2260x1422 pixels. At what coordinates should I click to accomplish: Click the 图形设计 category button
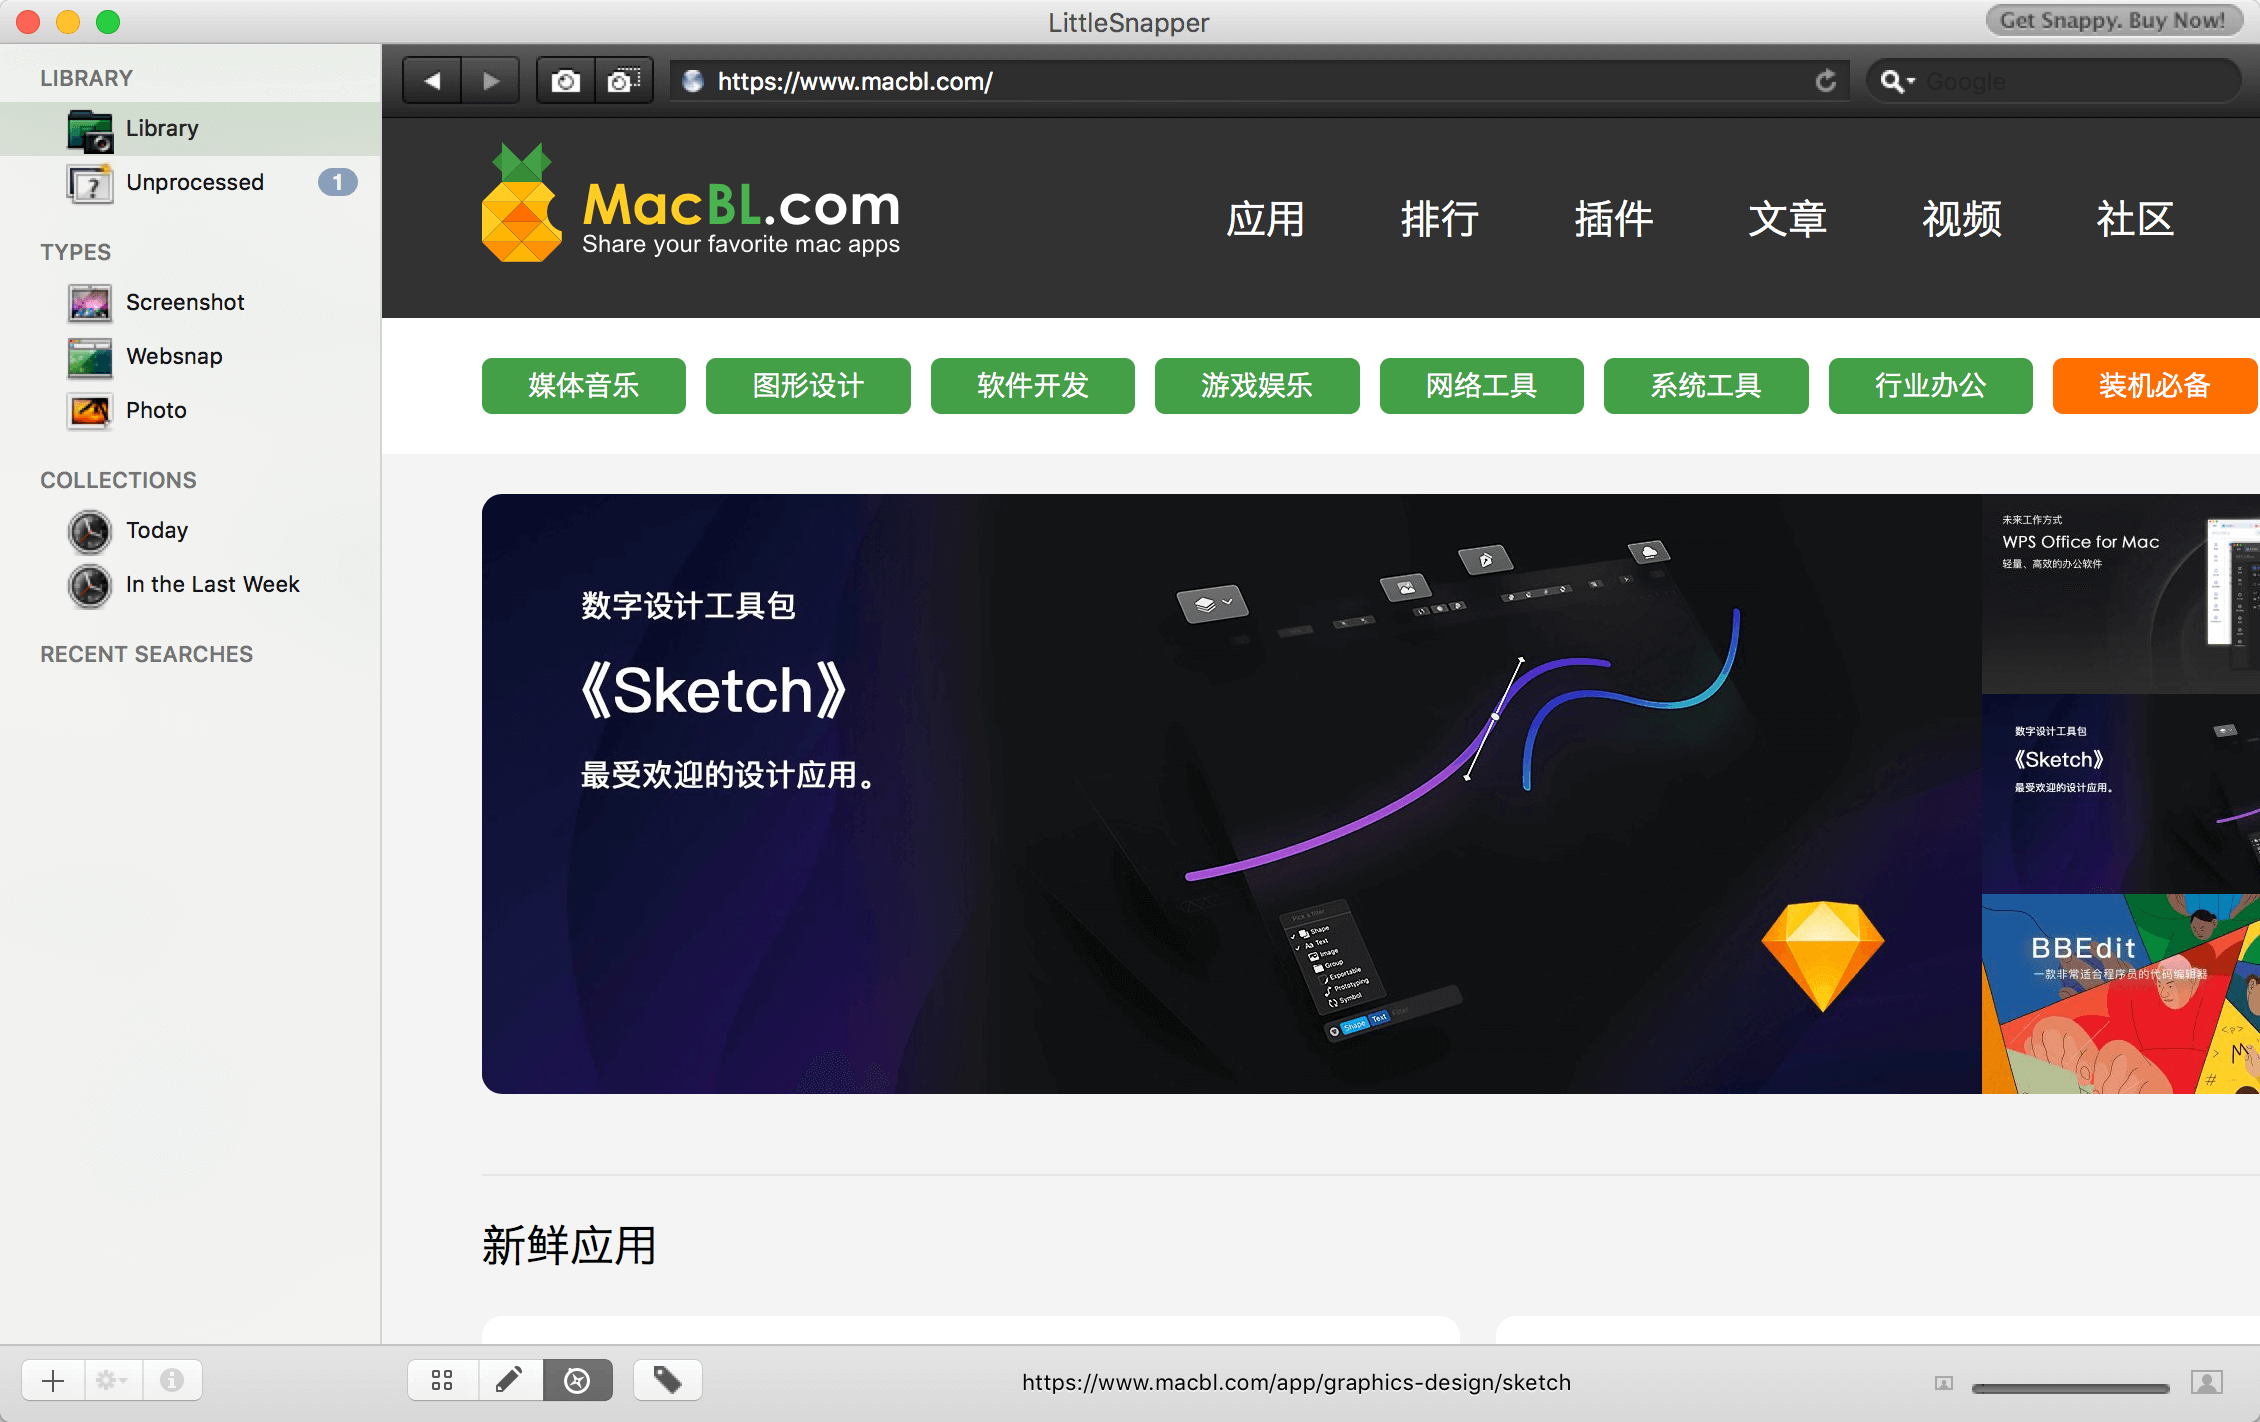point(808,386)
